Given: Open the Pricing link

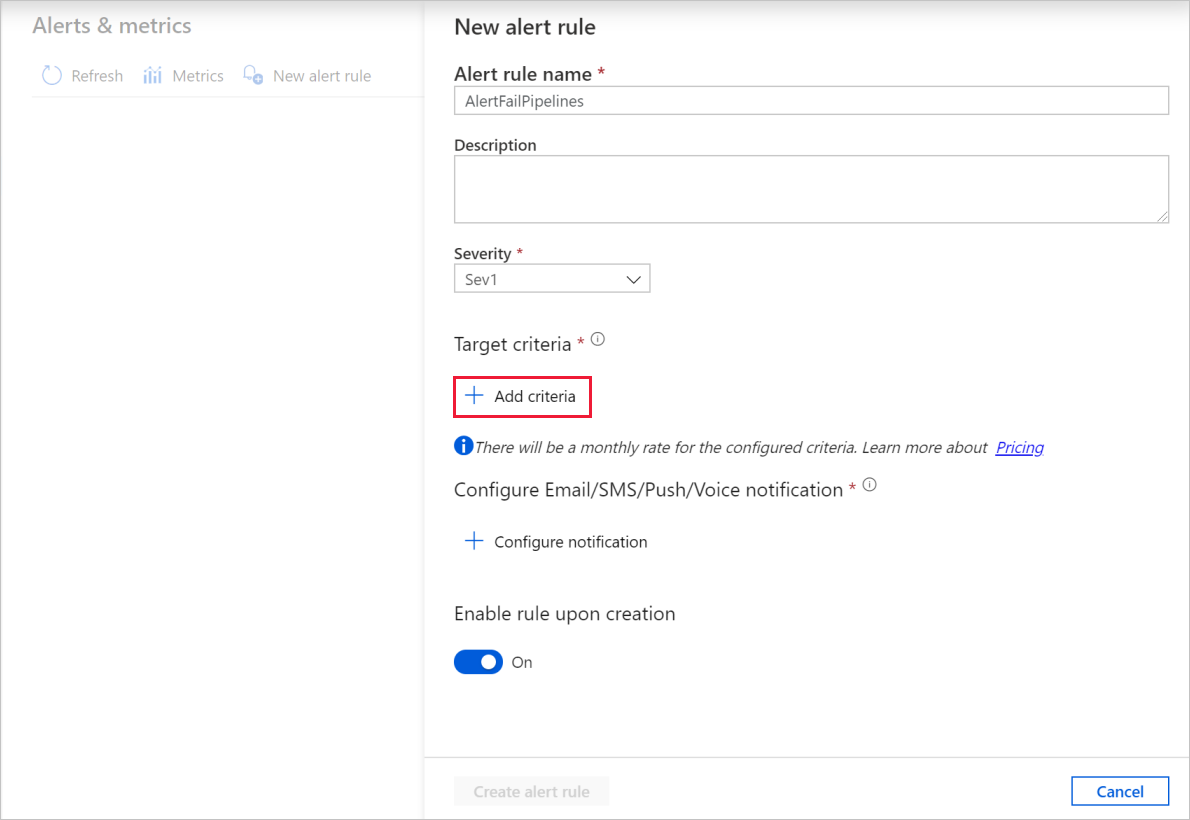Looking at the screenshot, I should click(1019, 447).
